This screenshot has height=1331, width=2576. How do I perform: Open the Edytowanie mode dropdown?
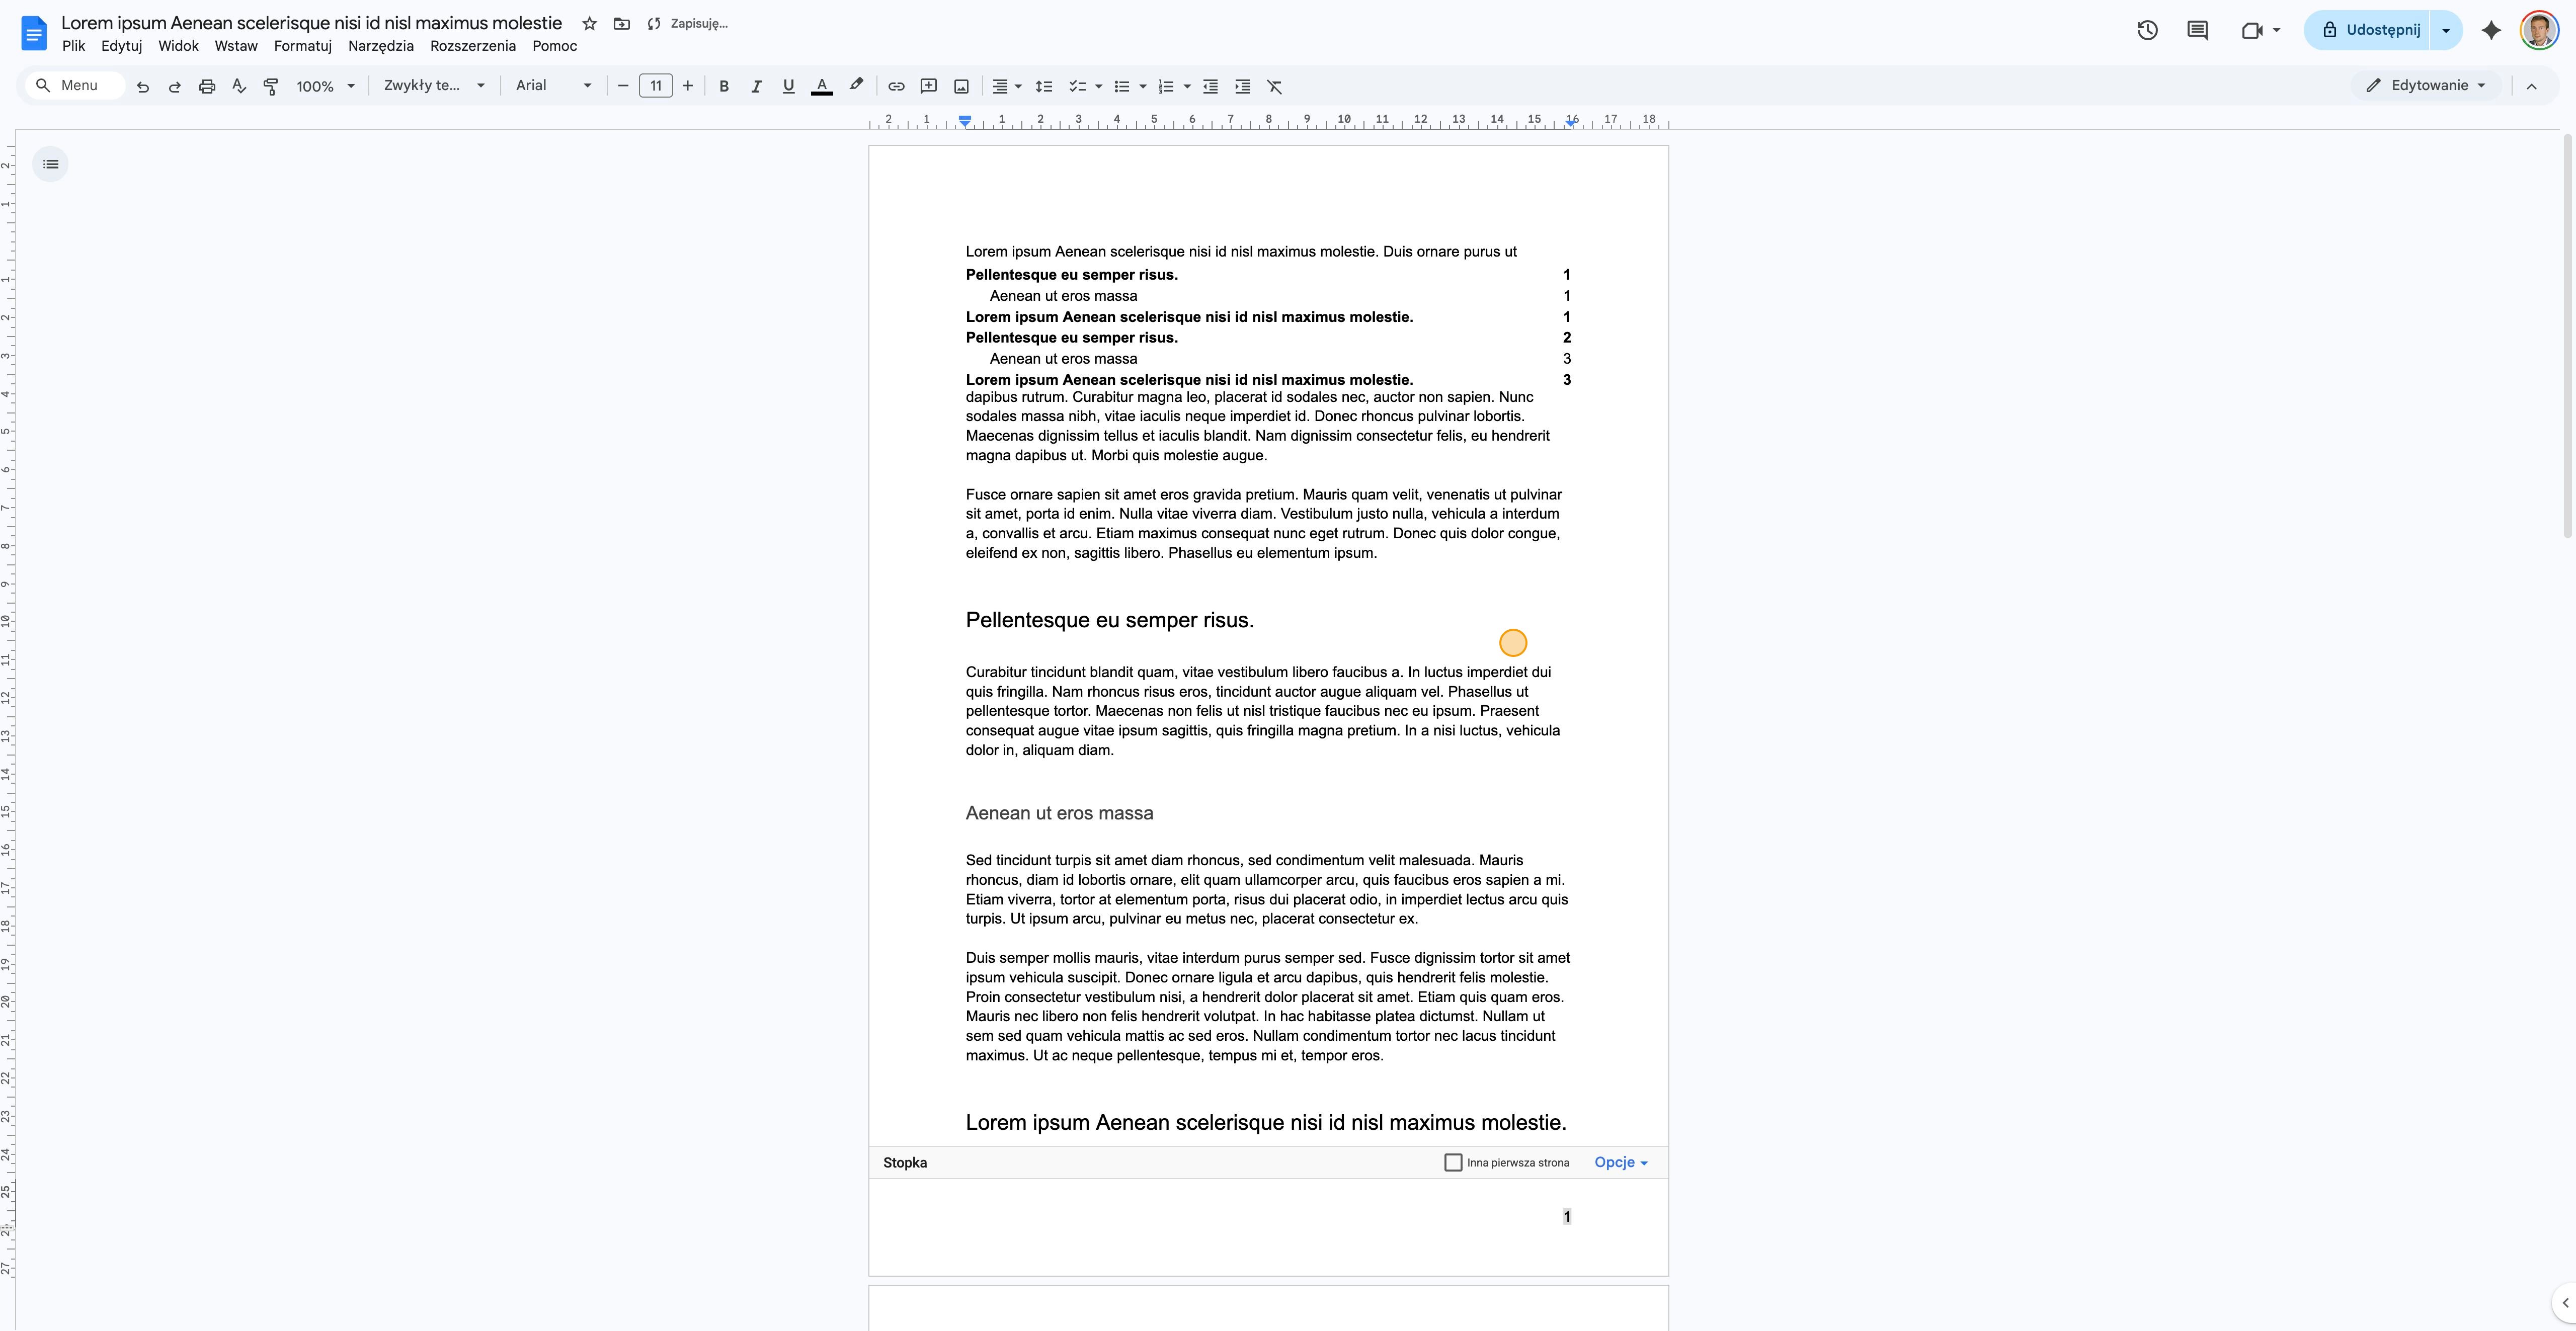coord(2427,86)
